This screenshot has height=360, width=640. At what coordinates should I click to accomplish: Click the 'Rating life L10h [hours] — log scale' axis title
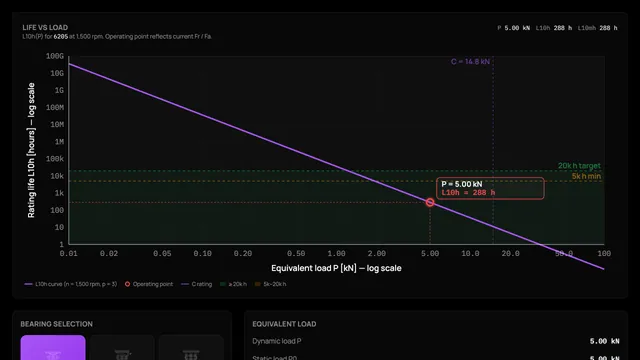(x=31, y=150)
